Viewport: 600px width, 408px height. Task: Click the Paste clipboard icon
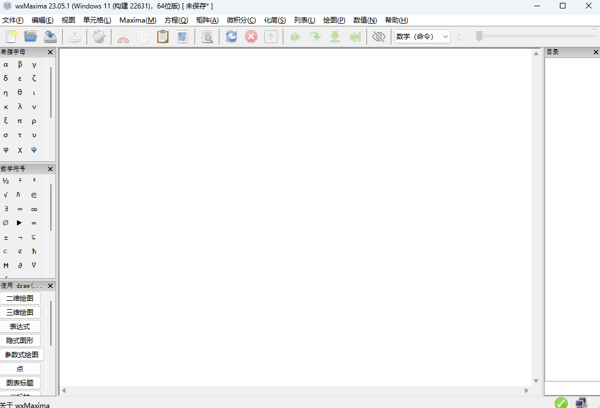[162, 37]
